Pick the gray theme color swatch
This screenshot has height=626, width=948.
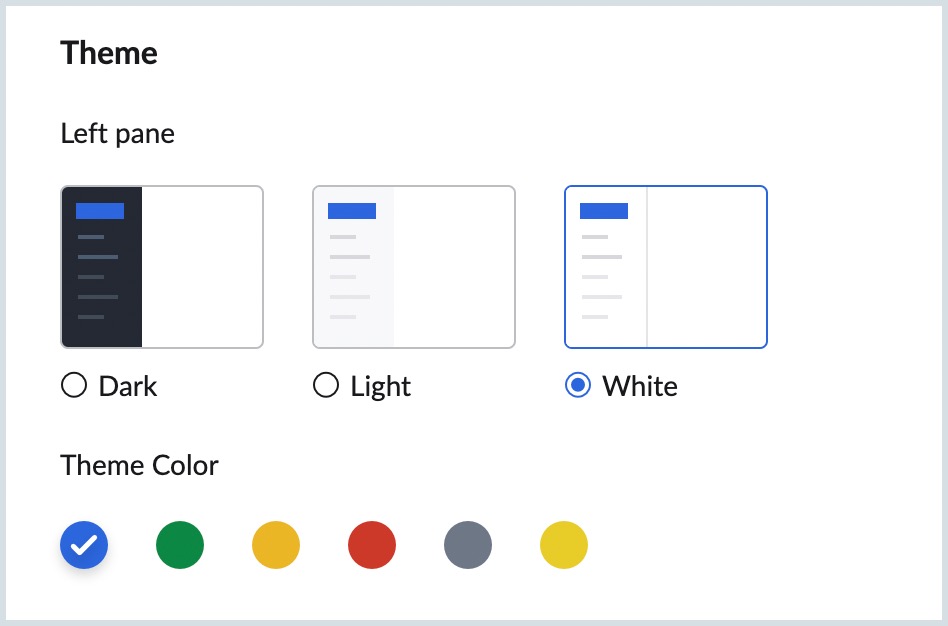click(468, 545)
